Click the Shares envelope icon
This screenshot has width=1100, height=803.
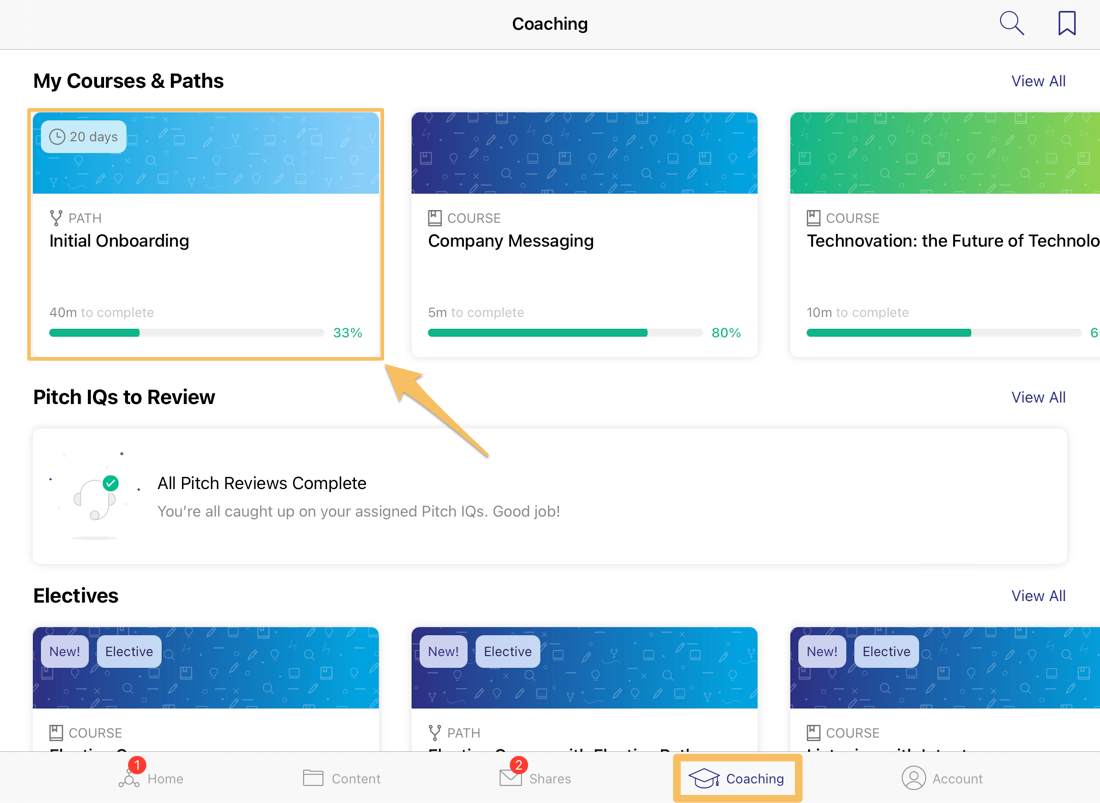[x=508, y=778]
